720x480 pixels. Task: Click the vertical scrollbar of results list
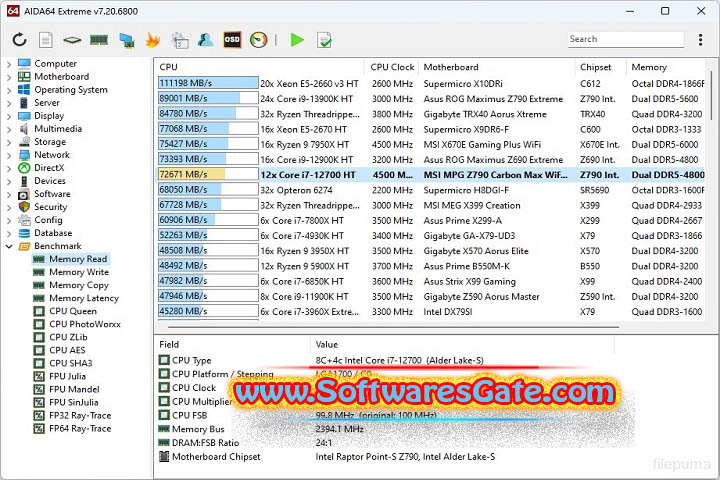(x=711, y=94)
